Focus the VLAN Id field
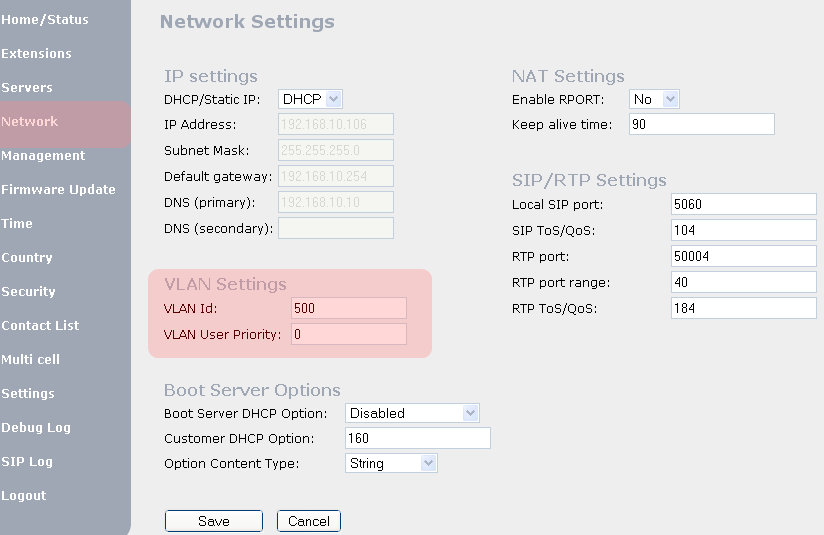This screenshot has height=535, width=824. coord(349,308)
